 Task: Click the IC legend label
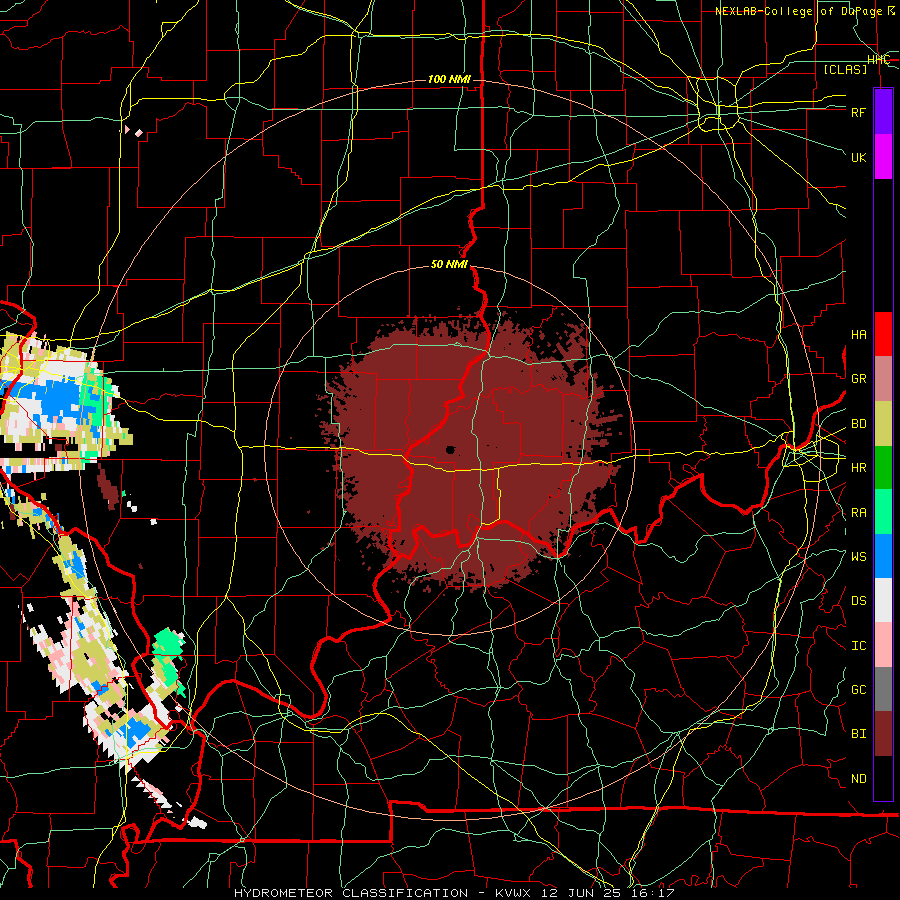pyautogui.click(x=858, y=646)
